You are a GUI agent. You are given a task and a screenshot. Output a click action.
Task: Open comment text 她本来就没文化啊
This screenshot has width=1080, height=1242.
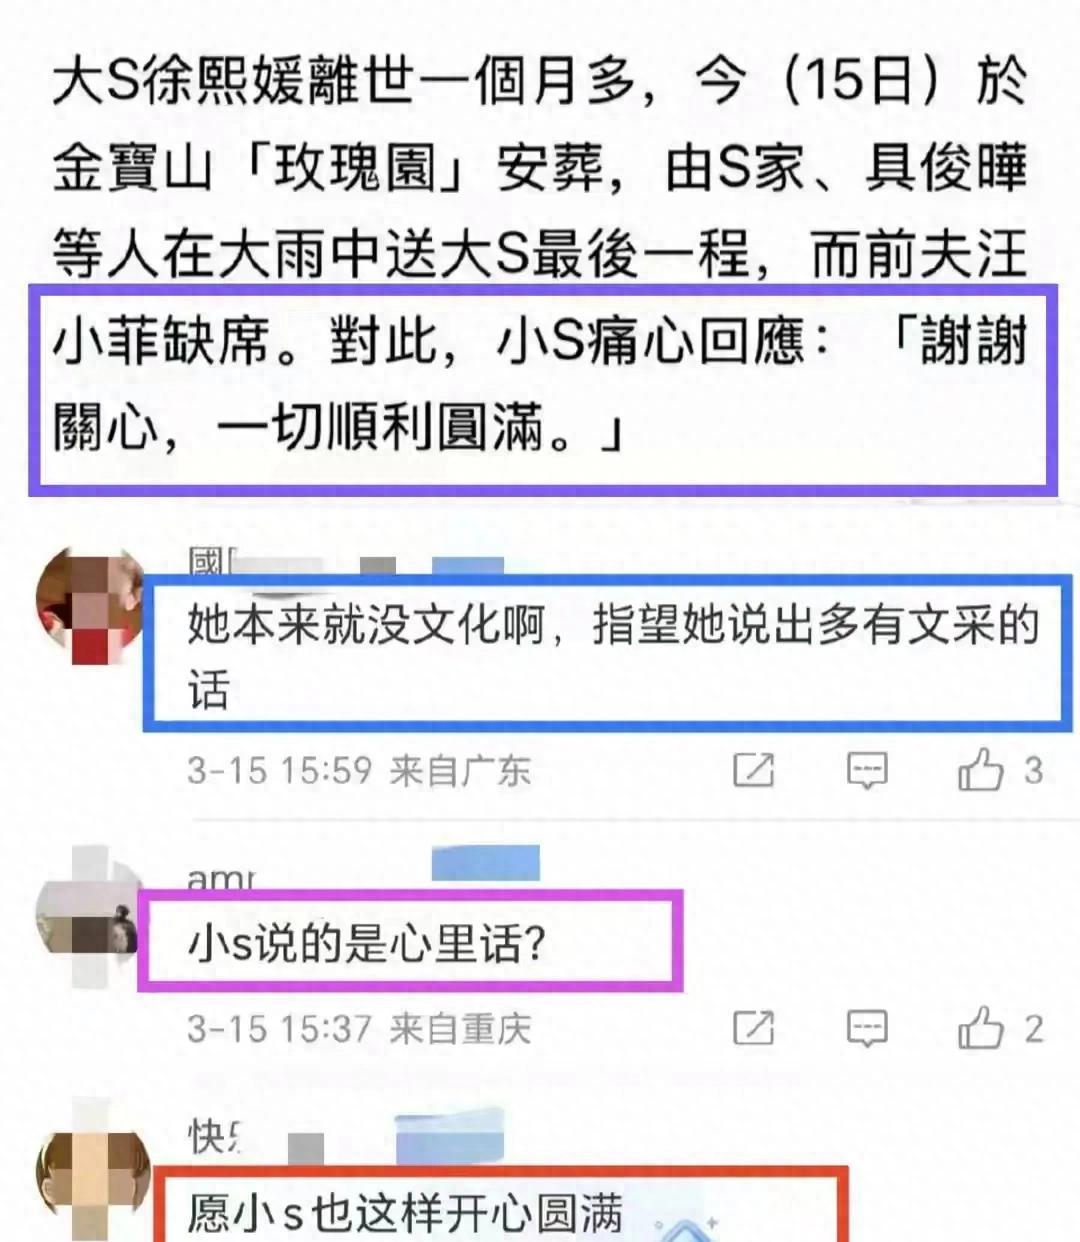tap(614, 657)
